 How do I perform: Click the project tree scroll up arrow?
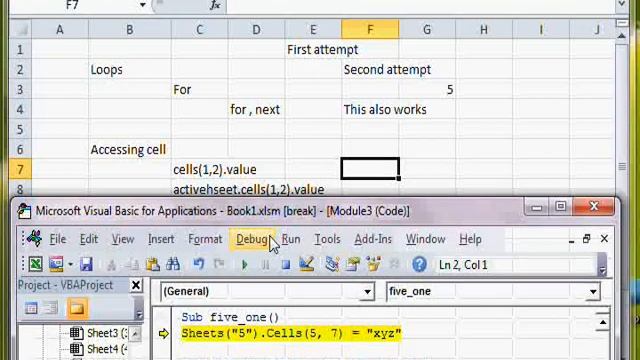click(x=135, y=334)
